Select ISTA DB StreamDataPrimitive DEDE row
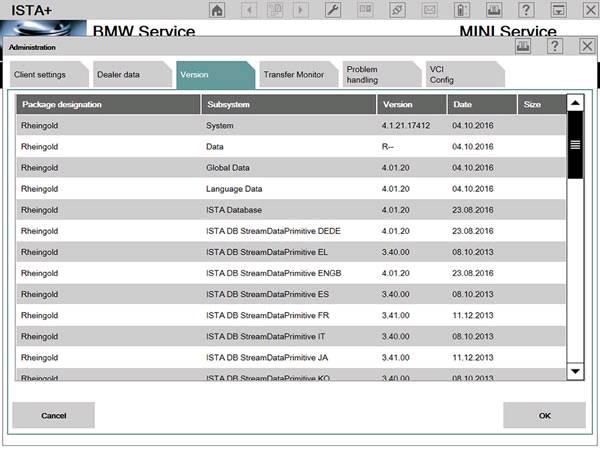Viewport: 600px width, 450px height. coord(291,231)
